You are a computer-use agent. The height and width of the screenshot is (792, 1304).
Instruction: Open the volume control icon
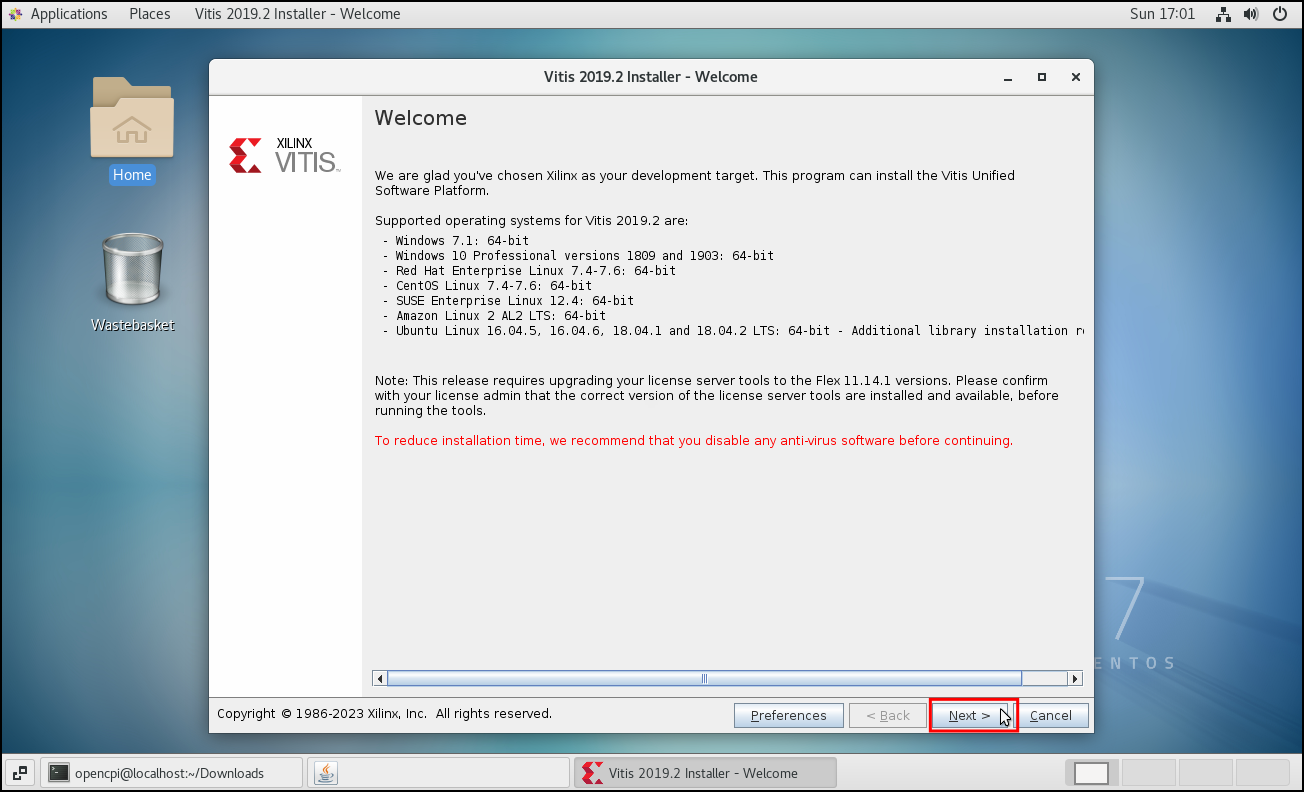[x=1251, y=14]
